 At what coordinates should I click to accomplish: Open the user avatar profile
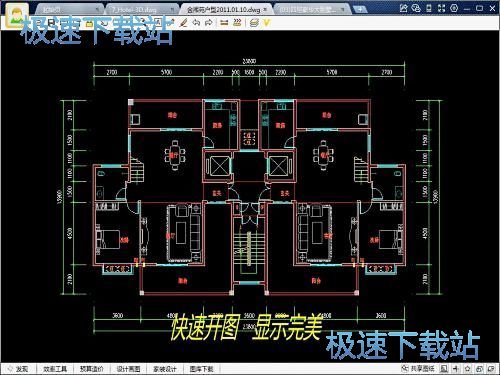click(17, 15)
